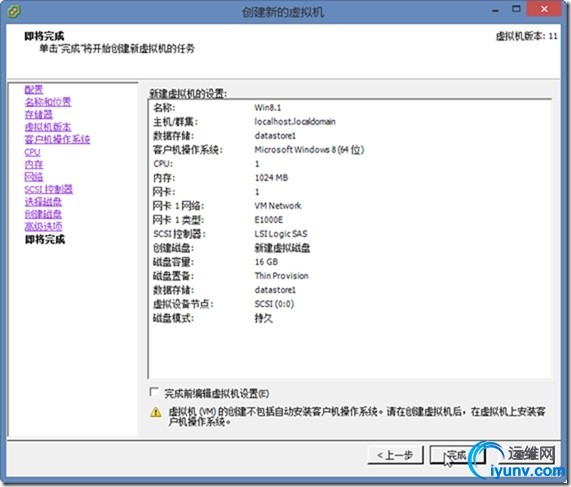Select the E1000E adapter type value
The image size is (571, 487).
click(269, 220)
